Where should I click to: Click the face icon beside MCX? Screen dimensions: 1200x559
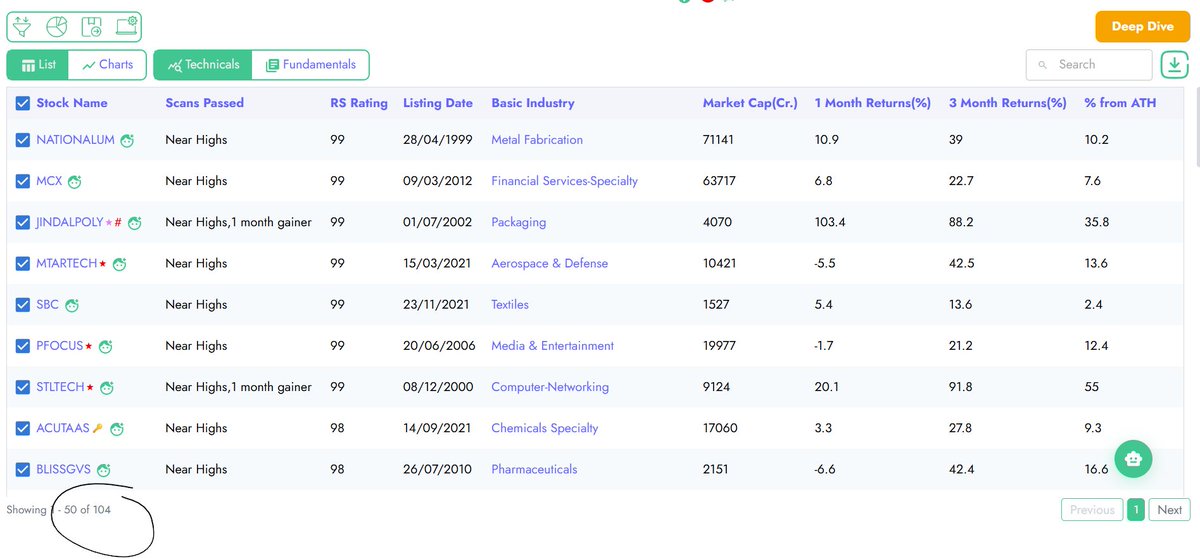tap(74, 182)
